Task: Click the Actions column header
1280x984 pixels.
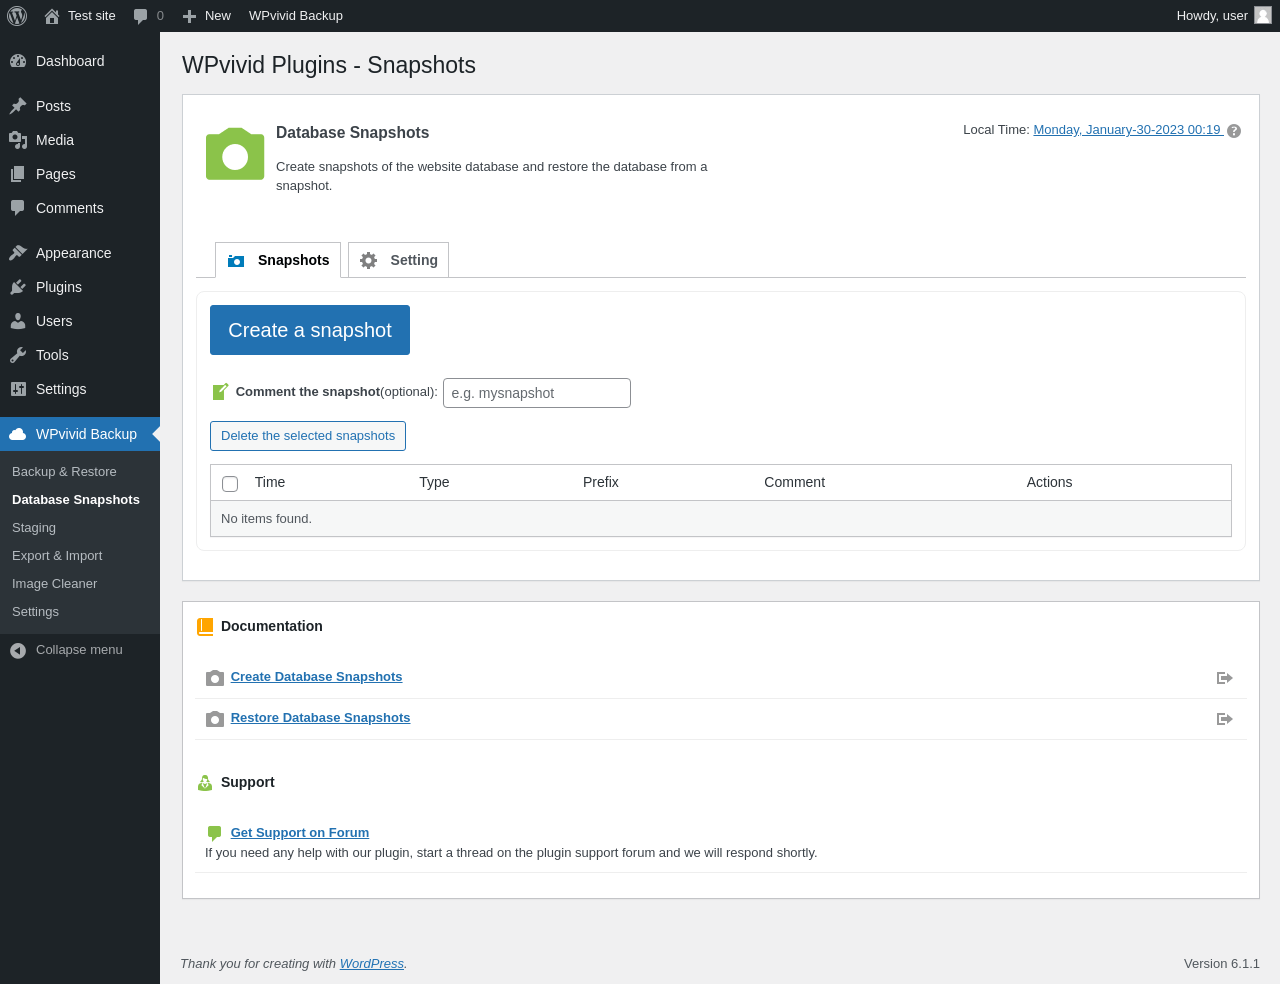Action: (1049, 482)
